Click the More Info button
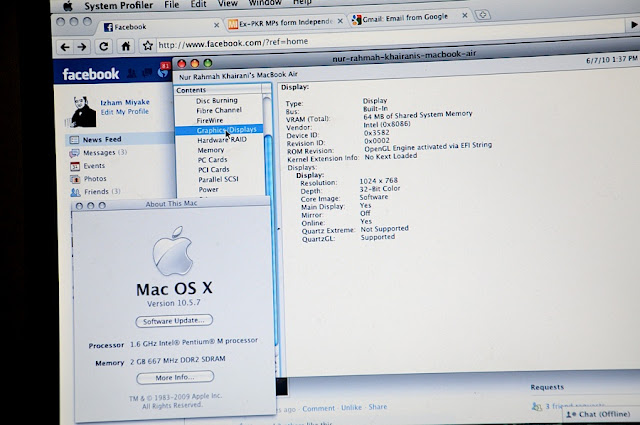The height and width of the screenshot is (425, 640). coord(175,377)
